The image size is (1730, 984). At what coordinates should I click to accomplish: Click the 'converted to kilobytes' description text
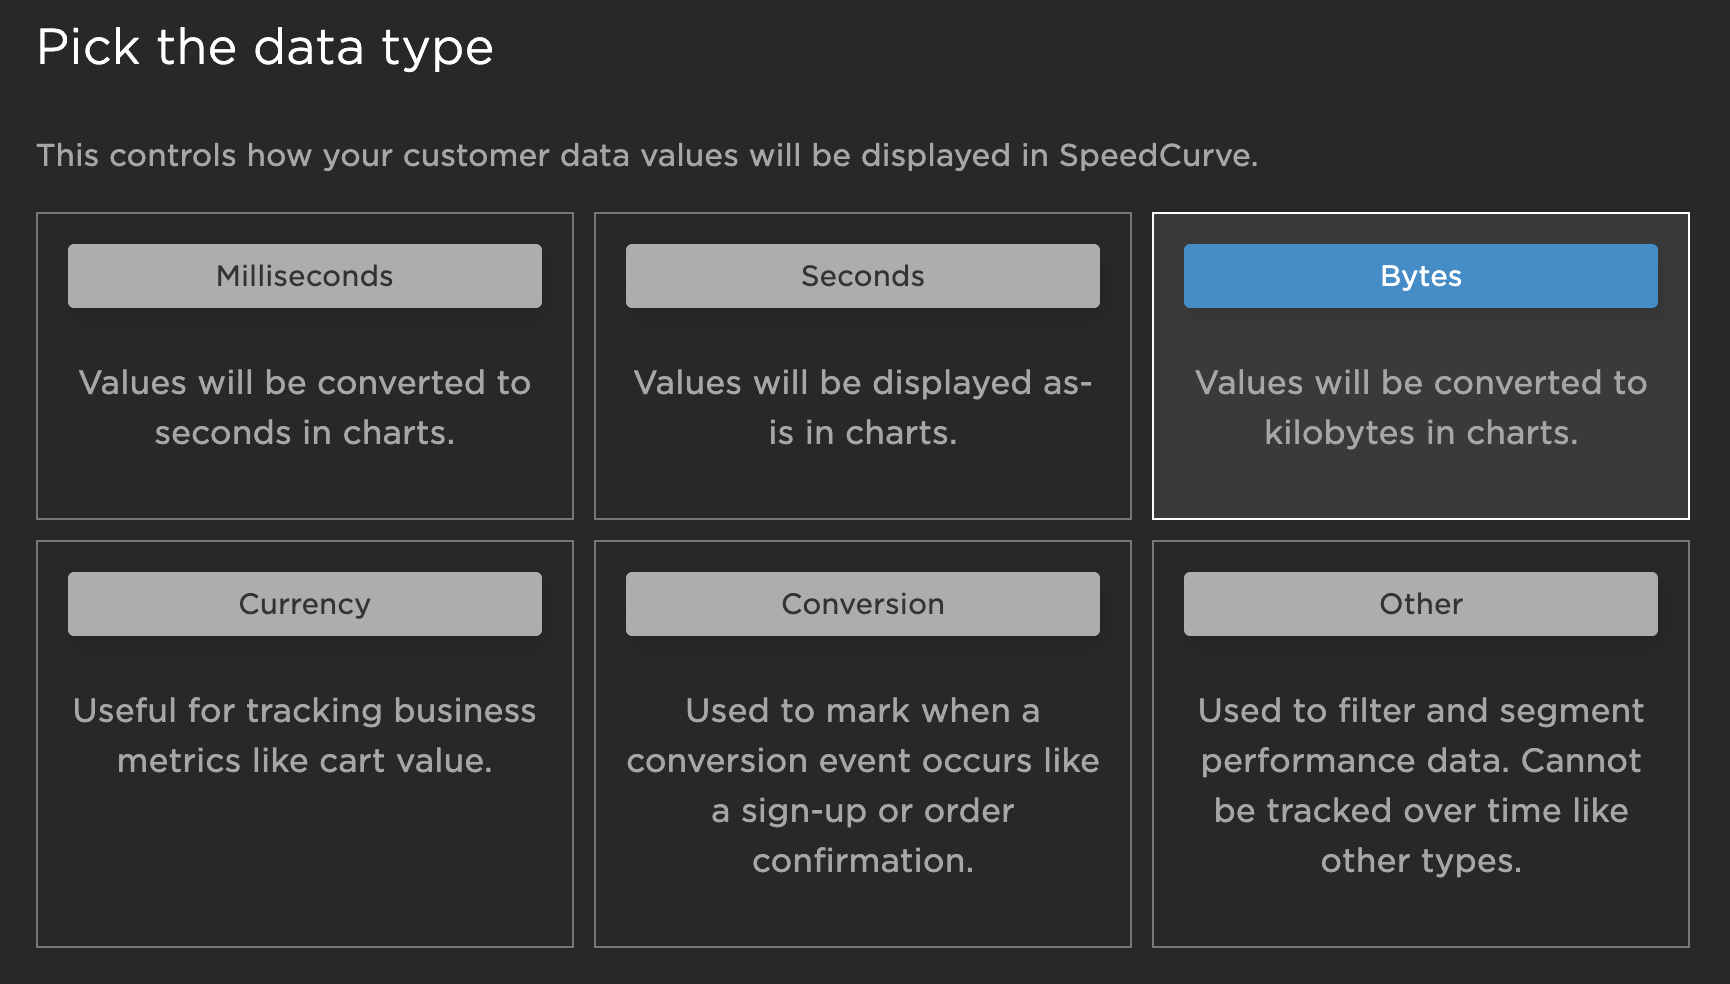(x=1420, y=408)
